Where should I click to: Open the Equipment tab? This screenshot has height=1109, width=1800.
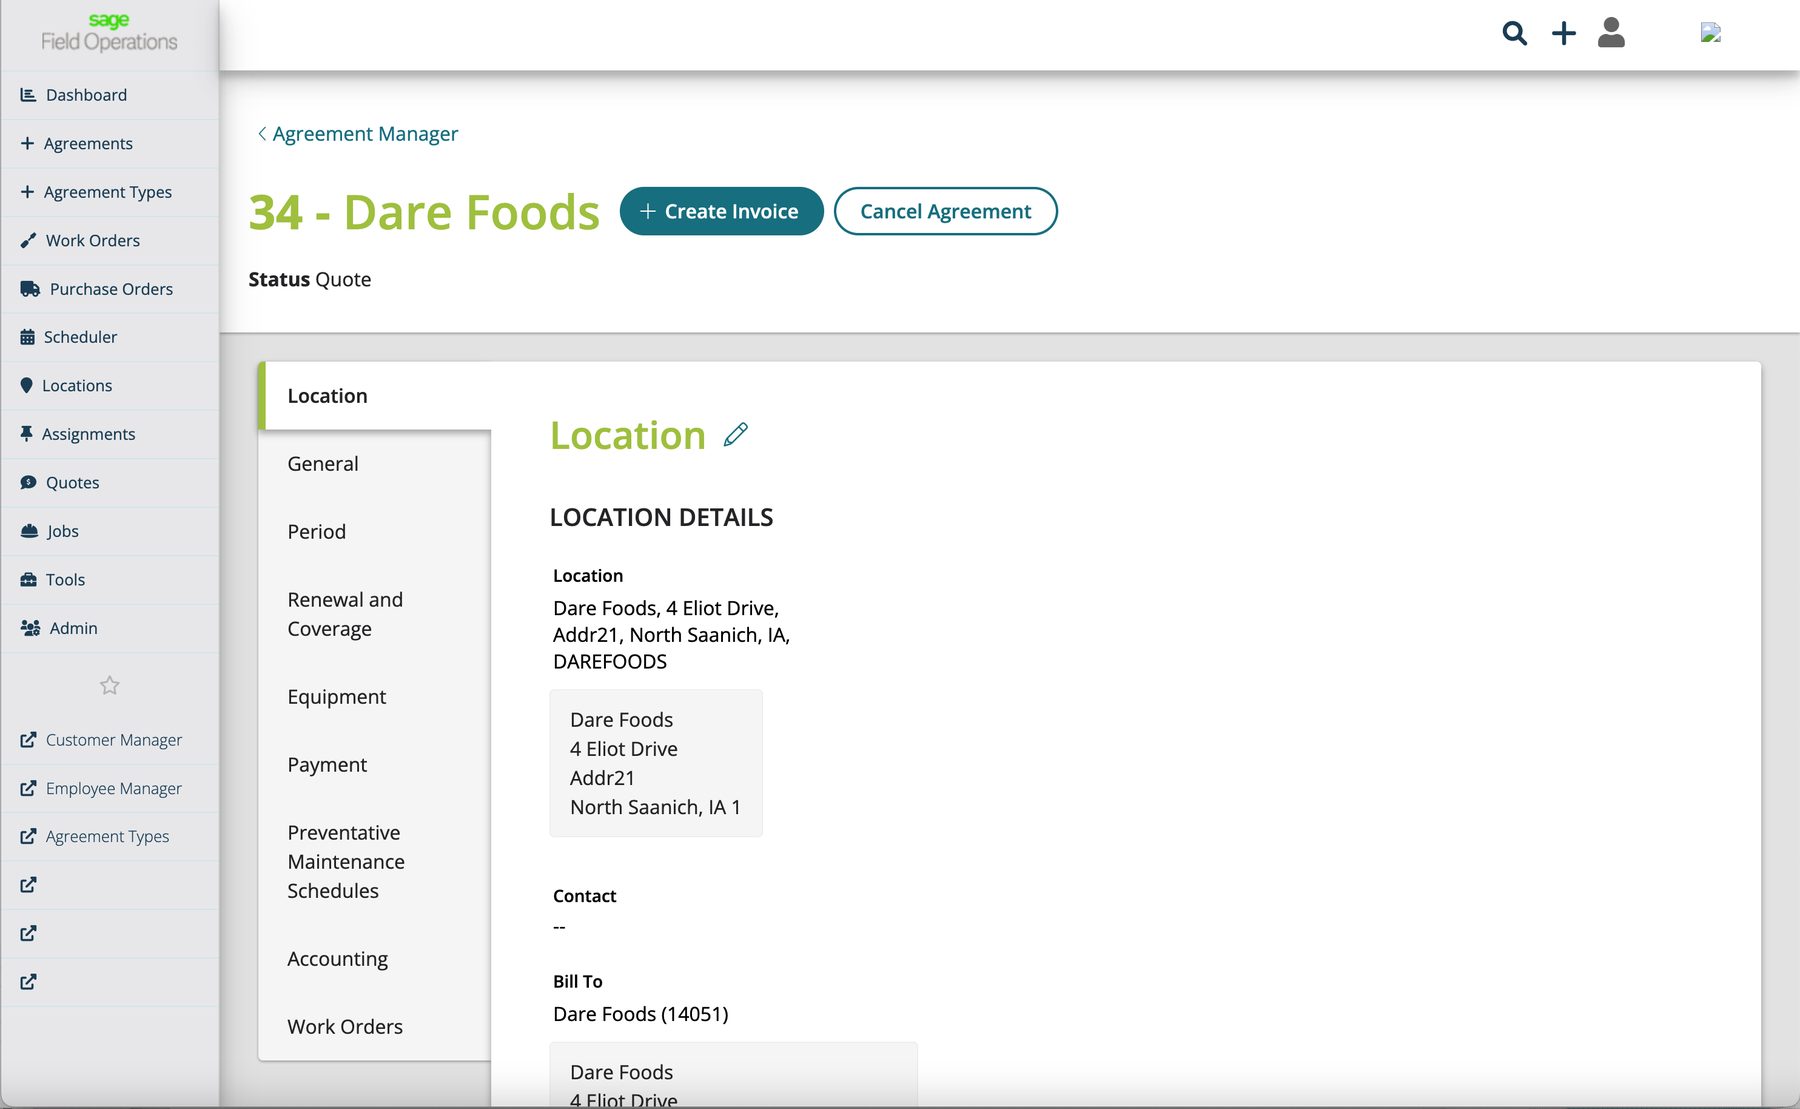coord(375,697)
